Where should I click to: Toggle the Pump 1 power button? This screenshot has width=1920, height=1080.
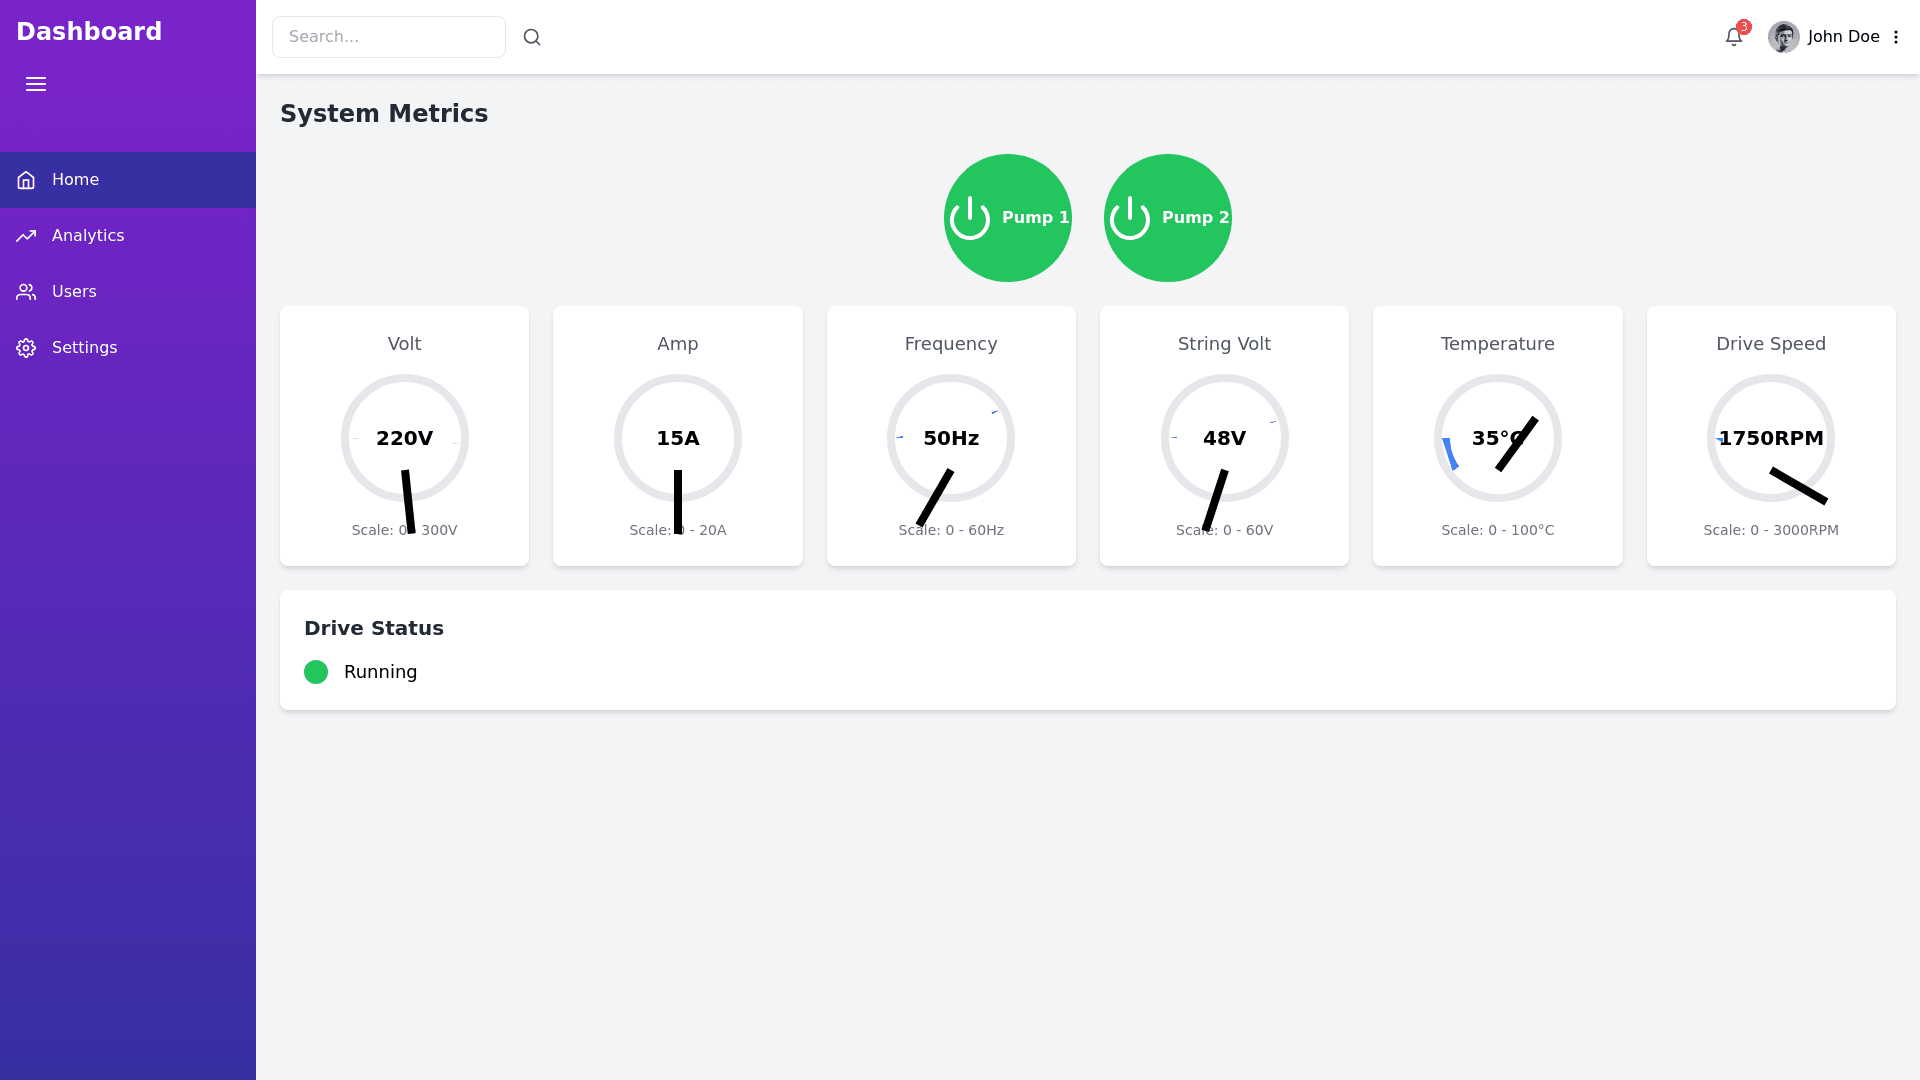(x=1008, y=218)
